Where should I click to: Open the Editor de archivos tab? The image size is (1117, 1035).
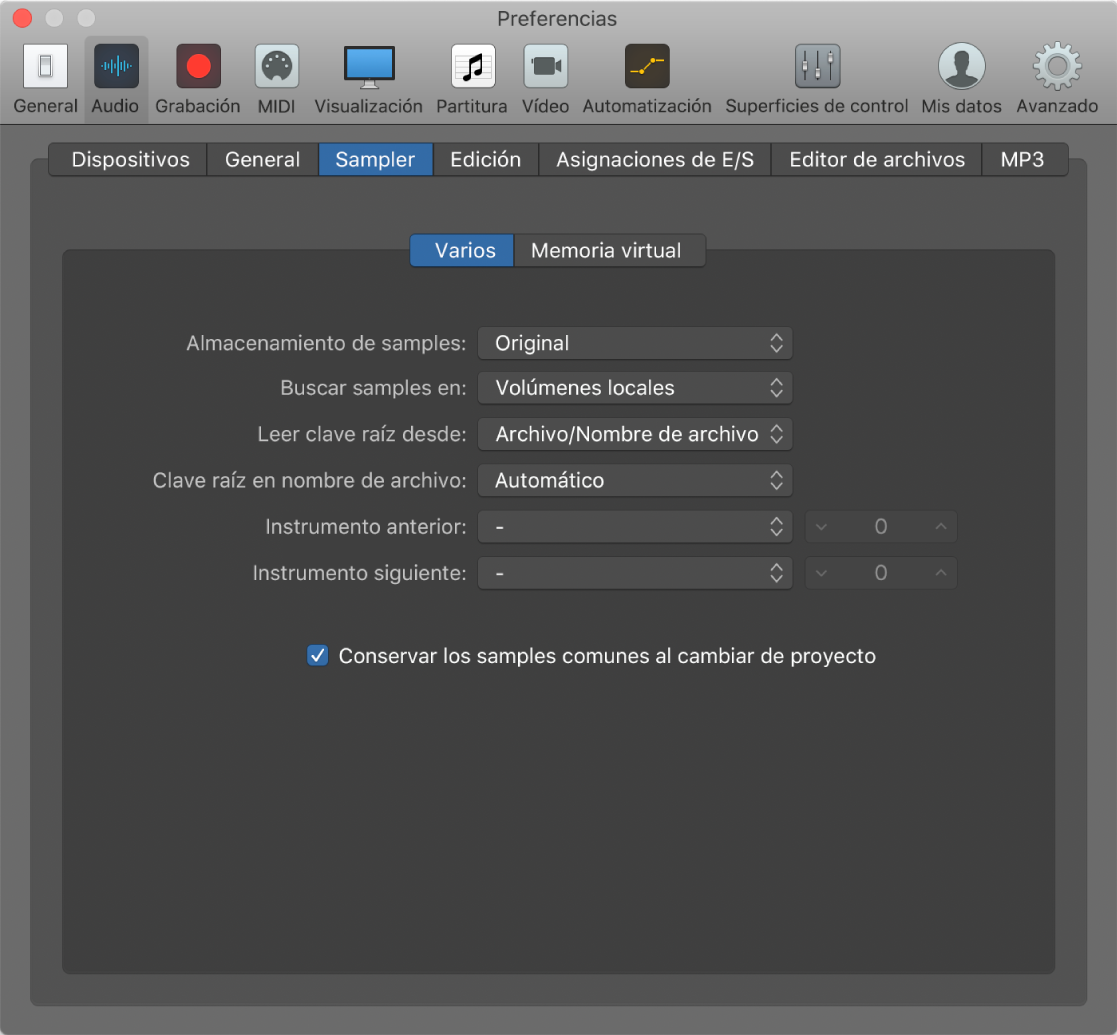(876, 160)
